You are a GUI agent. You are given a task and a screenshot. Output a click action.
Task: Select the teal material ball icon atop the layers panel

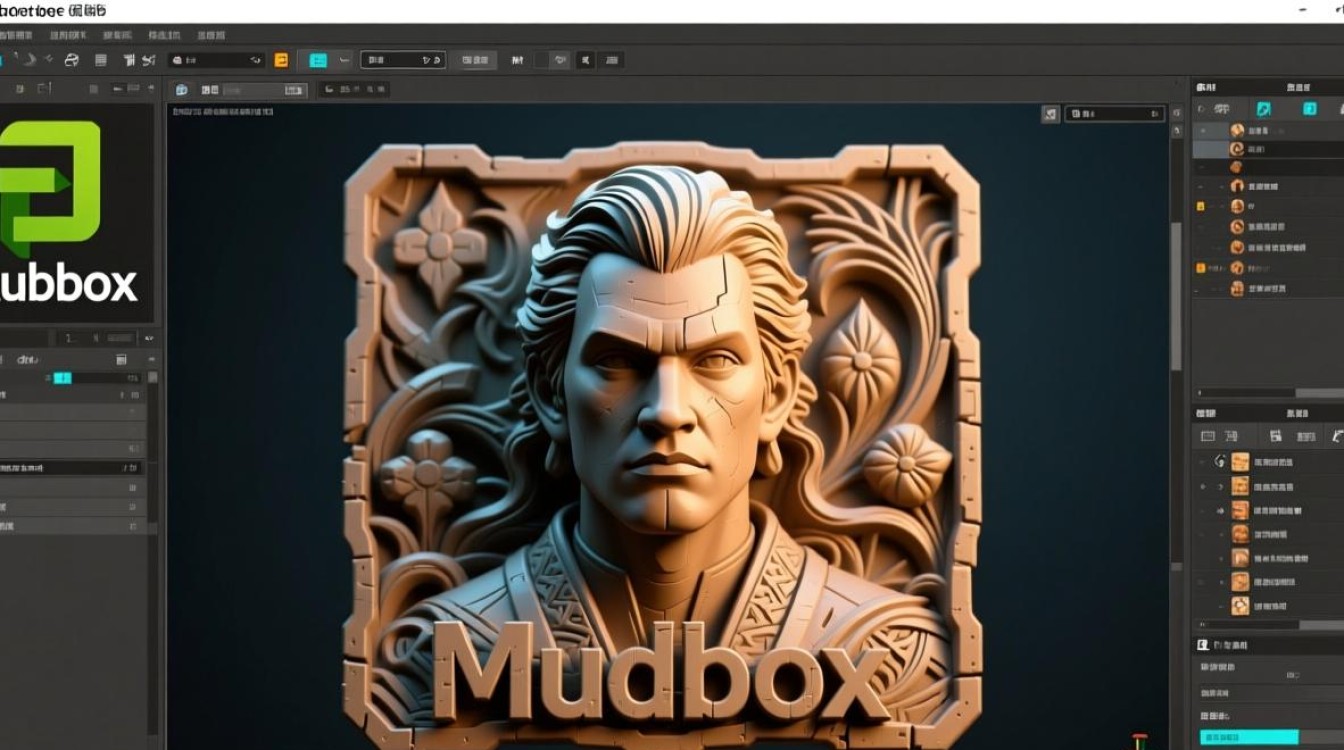pos(1264,109)
